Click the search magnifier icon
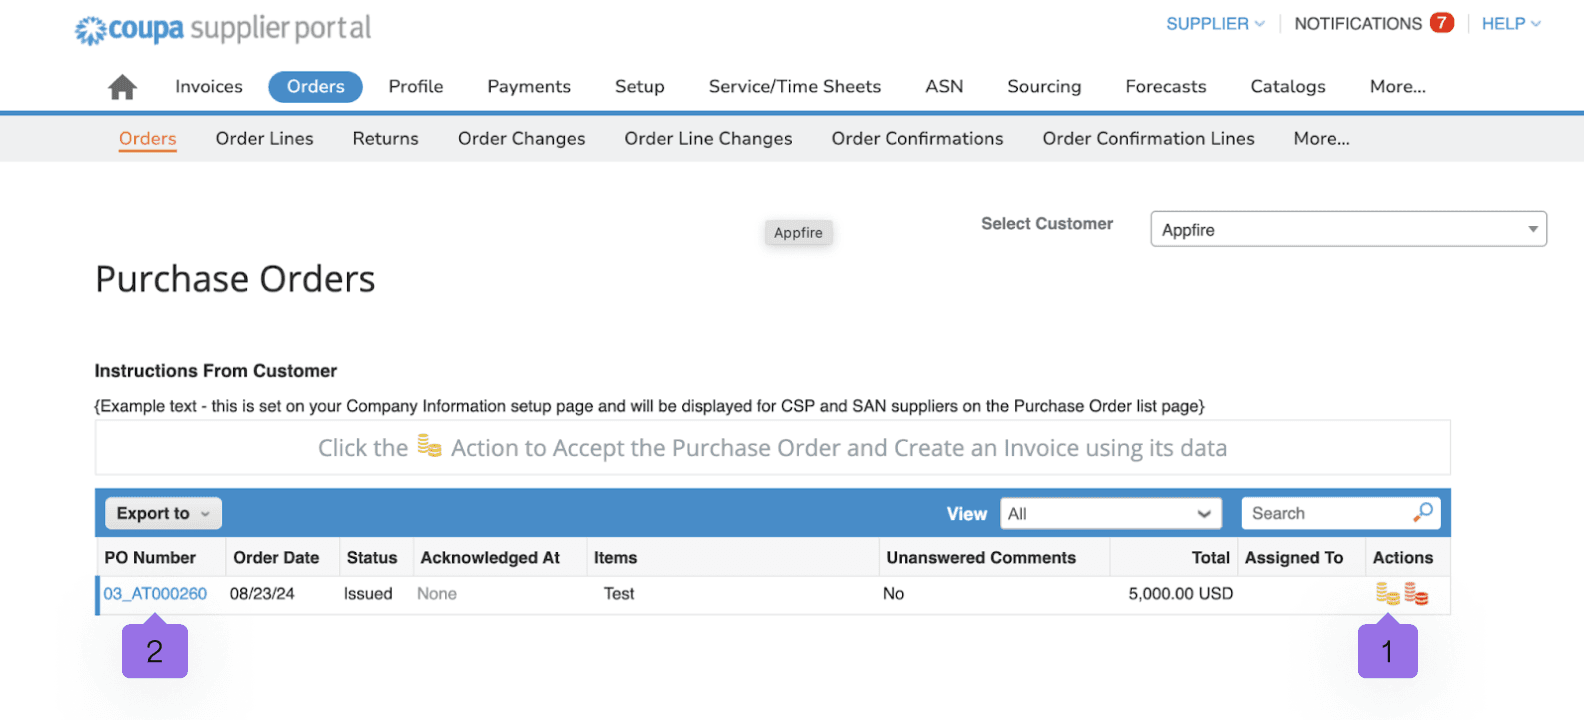The width and height of the screenshot is (1584, 720). (1423, 513)
